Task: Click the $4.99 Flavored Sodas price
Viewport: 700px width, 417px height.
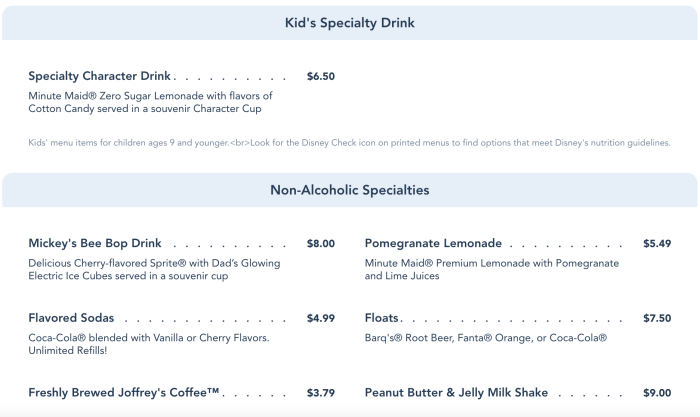Action: pos(321,318)
